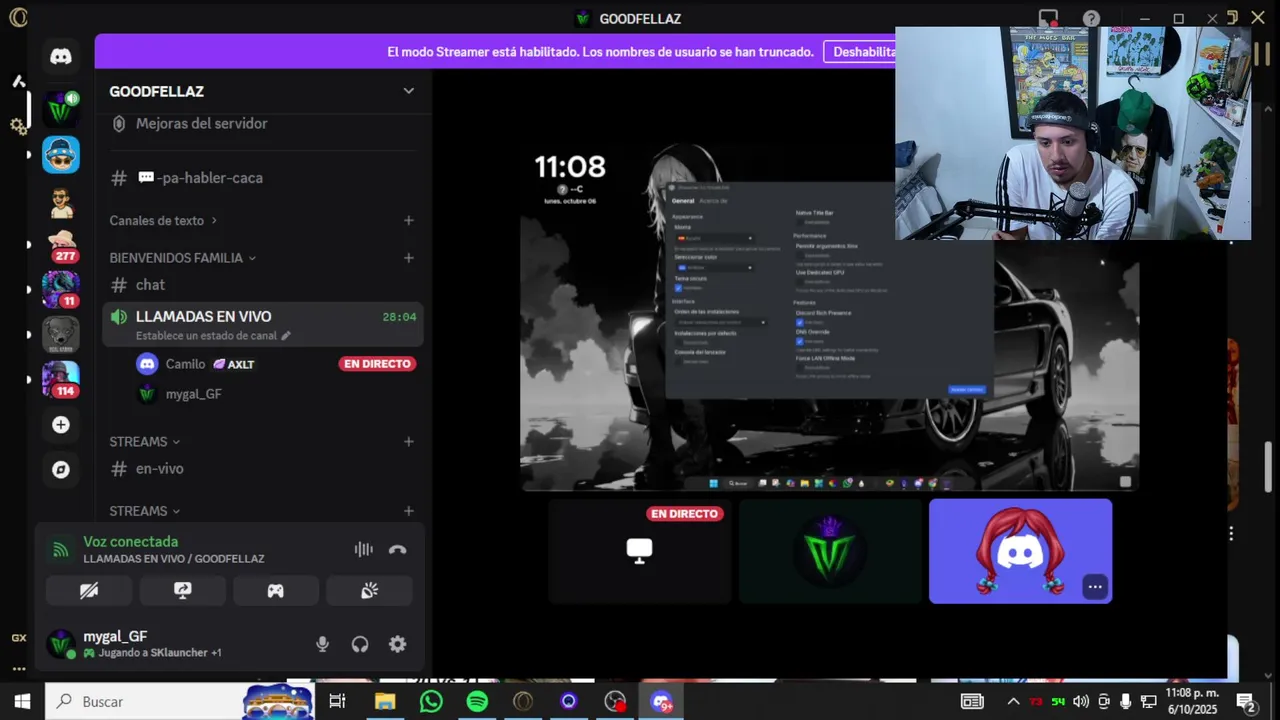Open Windows notification center
1280x720 pixels.
pyautogui.click(x=1247, y=701)
